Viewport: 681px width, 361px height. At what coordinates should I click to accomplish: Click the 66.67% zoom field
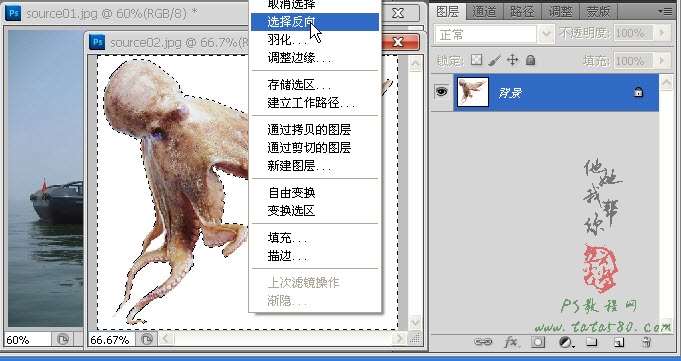pos(111,339)
